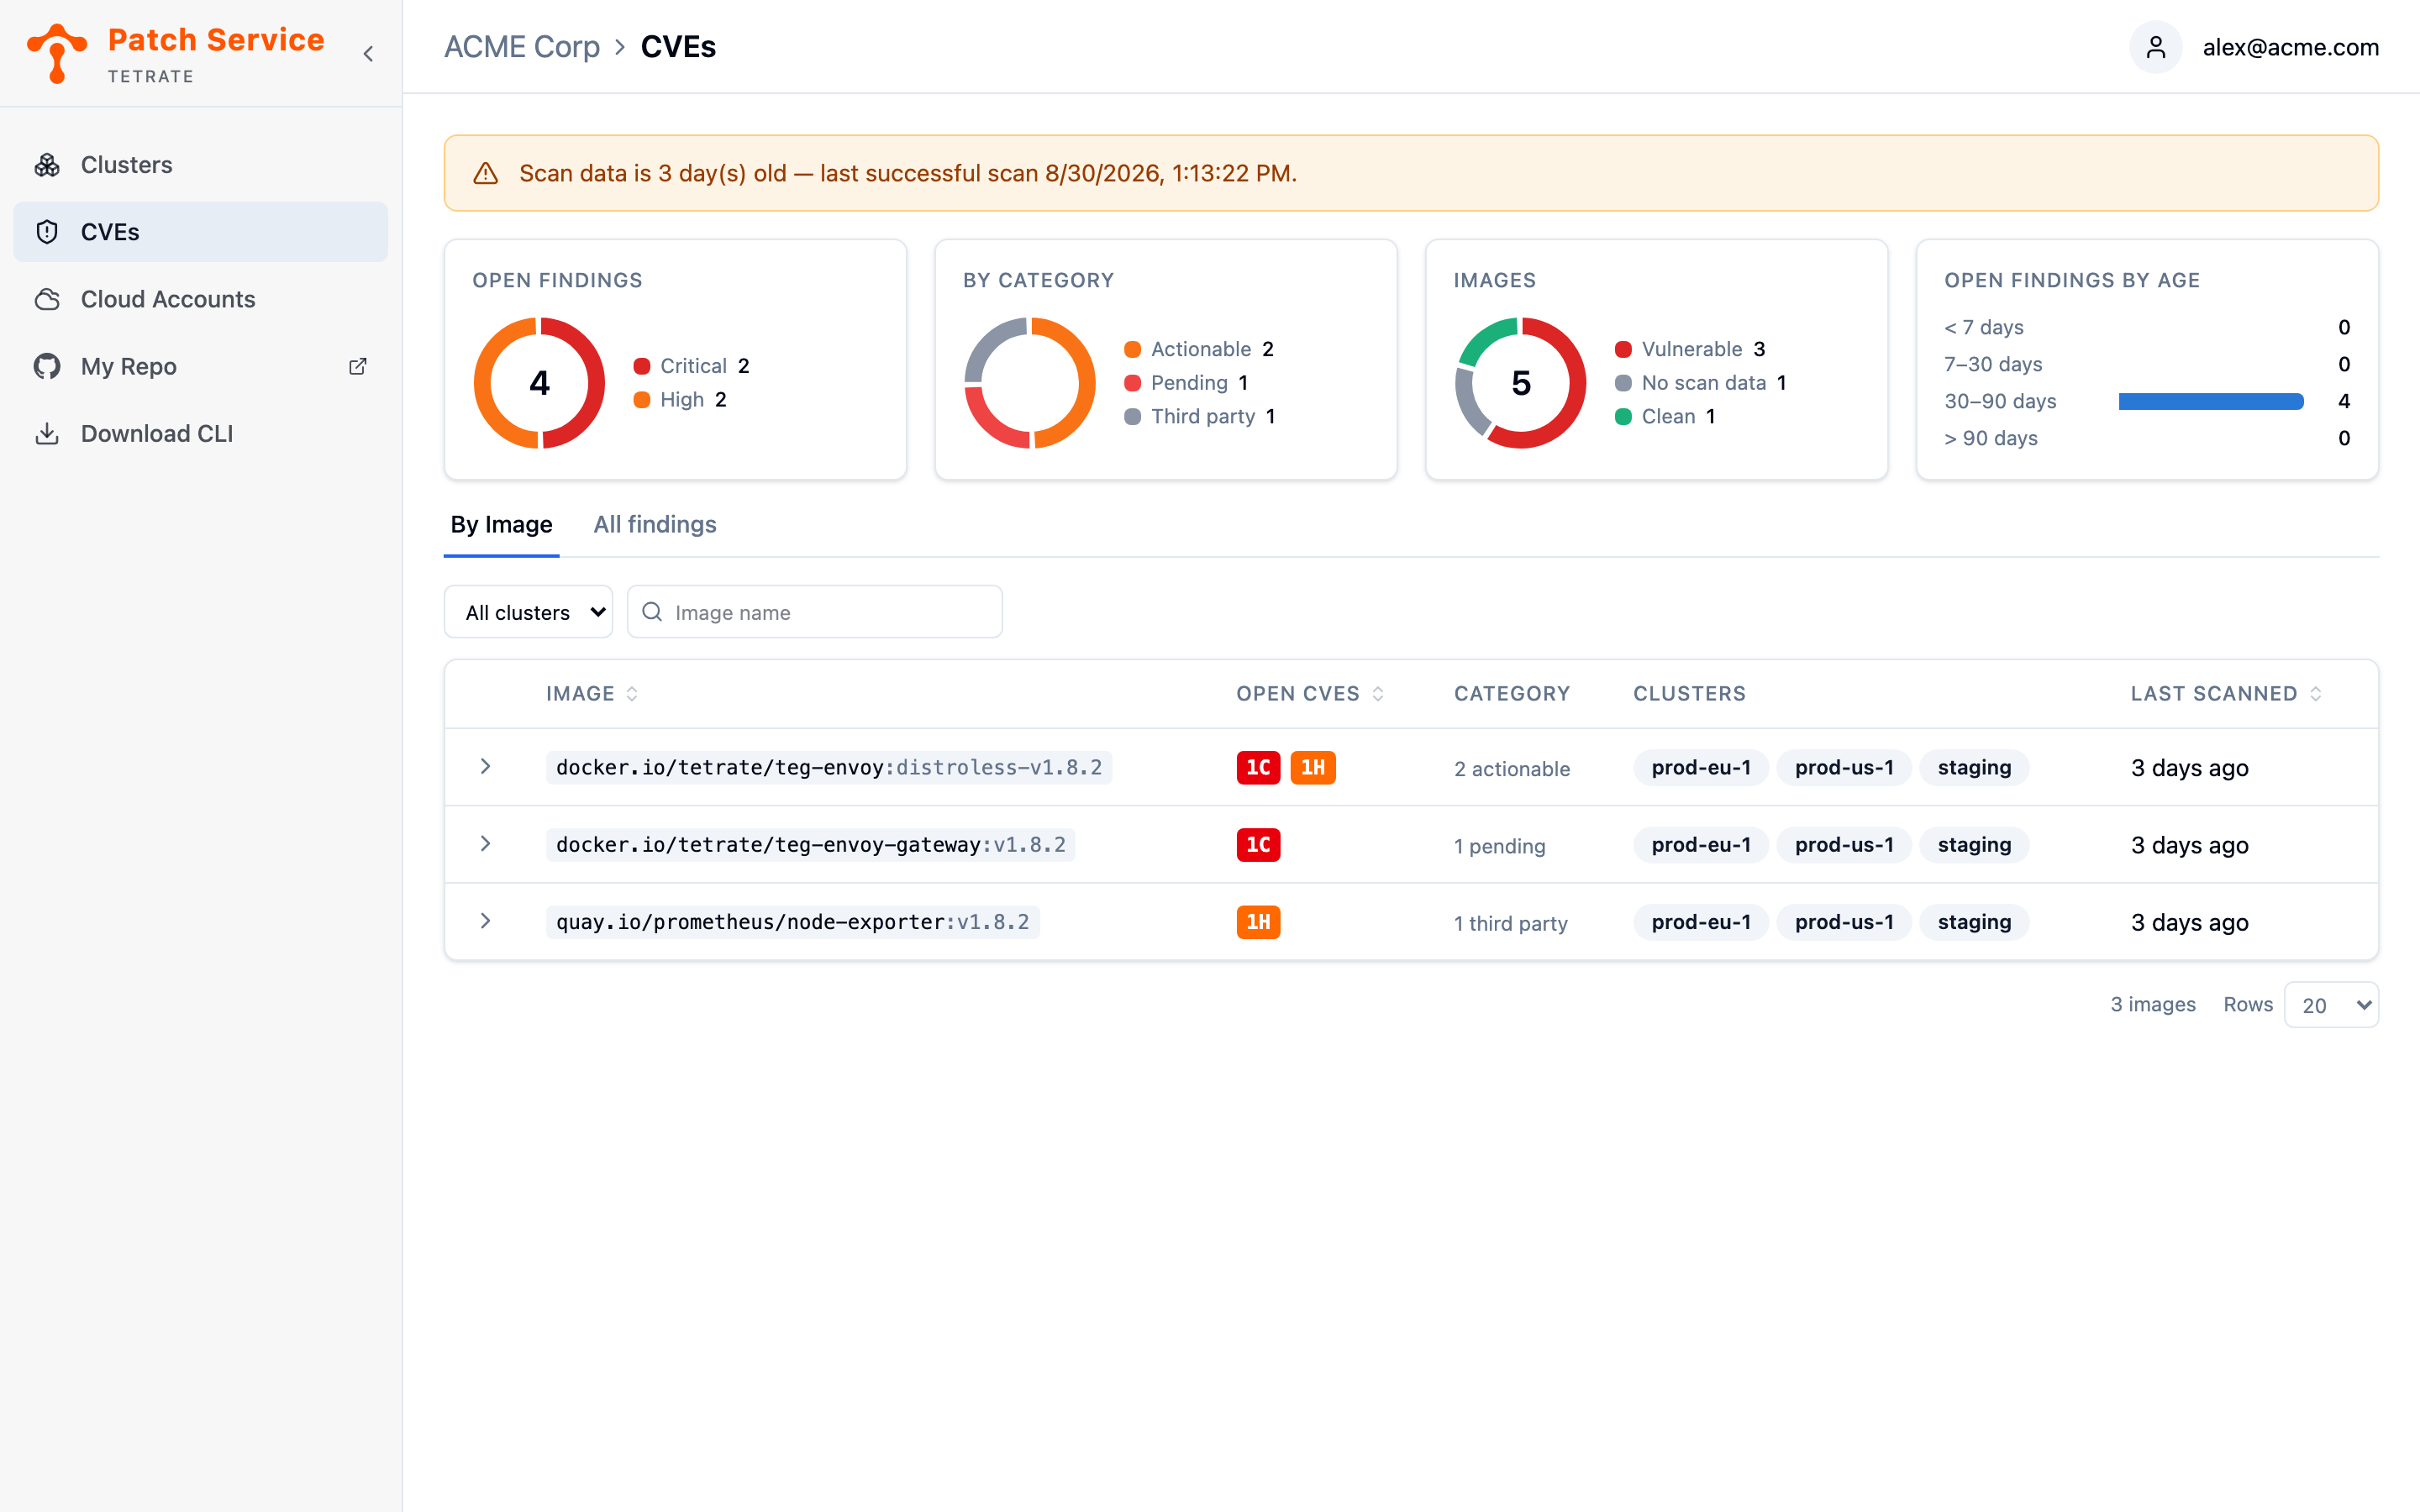Image resolution: width=2420 pixels, height=1512 pixels.
Task: Click the 1C badge for teg-envoy distroless
Action: pyautogui.click(x=1258, y=767)
